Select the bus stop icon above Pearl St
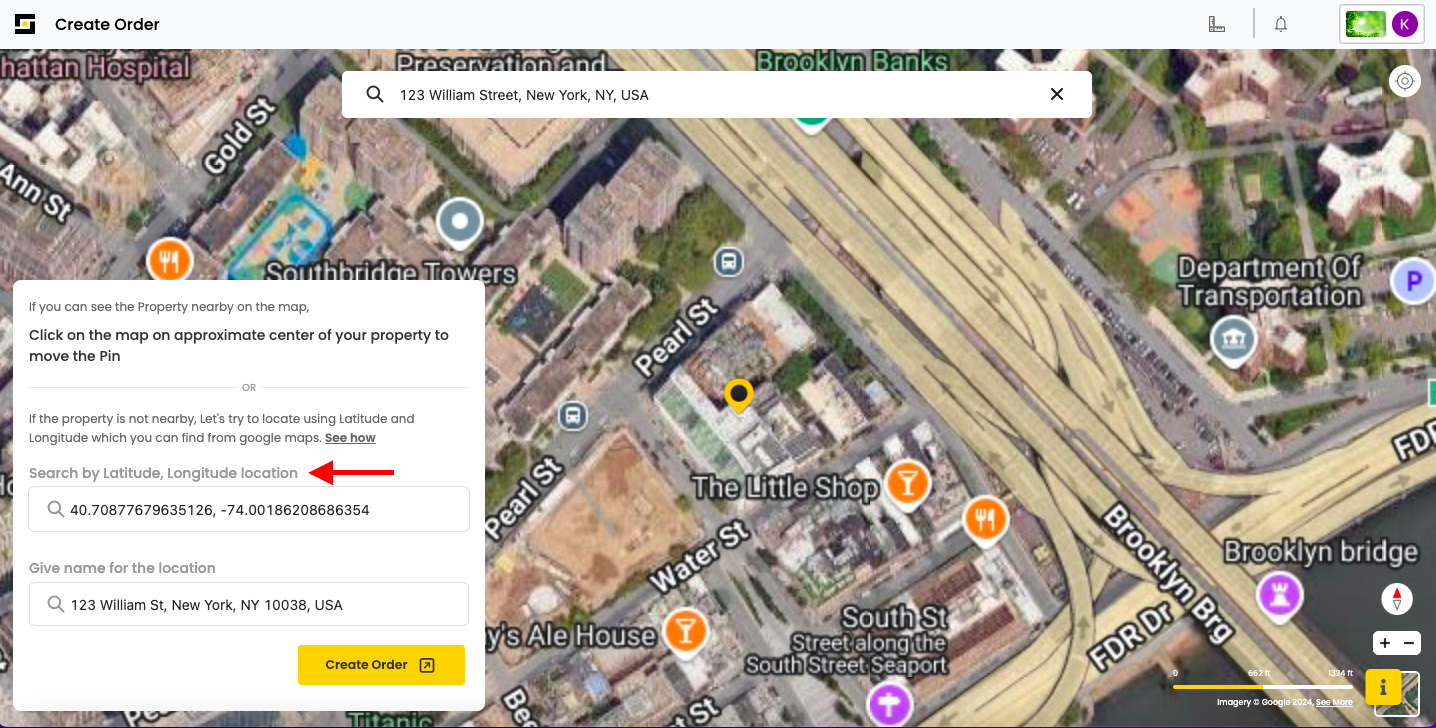This screenshot has width=1436, height=728. point(729,262)
